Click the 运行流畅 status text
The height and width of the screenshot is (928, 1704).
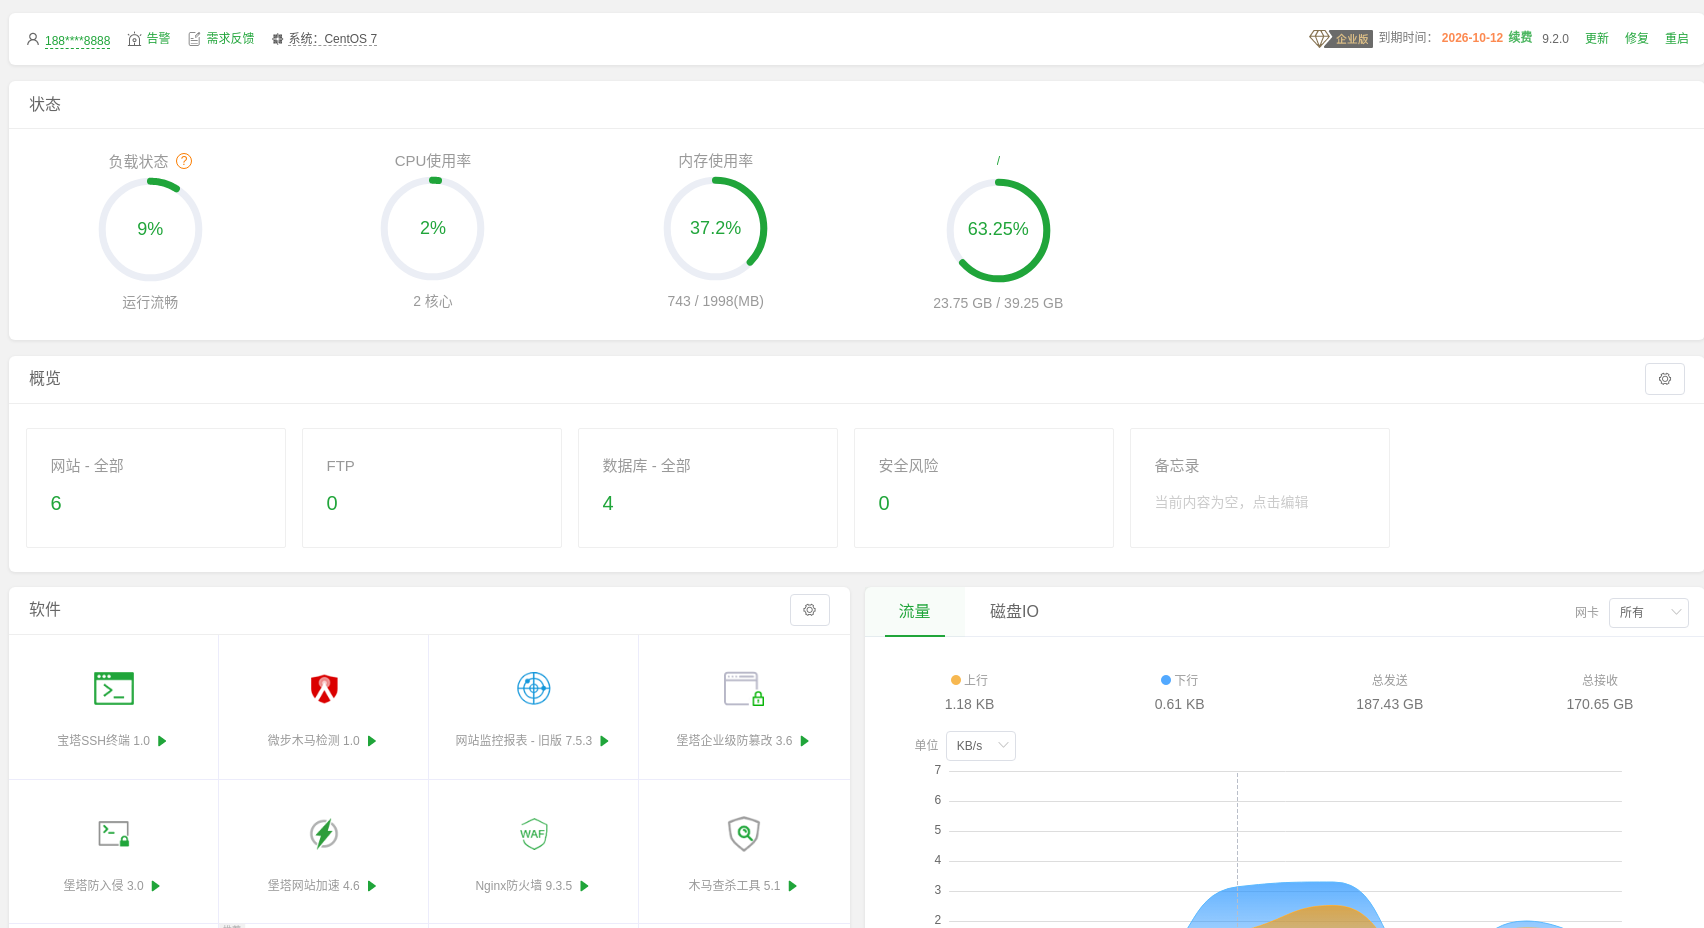pyautogui.click(x=150, y=302)
